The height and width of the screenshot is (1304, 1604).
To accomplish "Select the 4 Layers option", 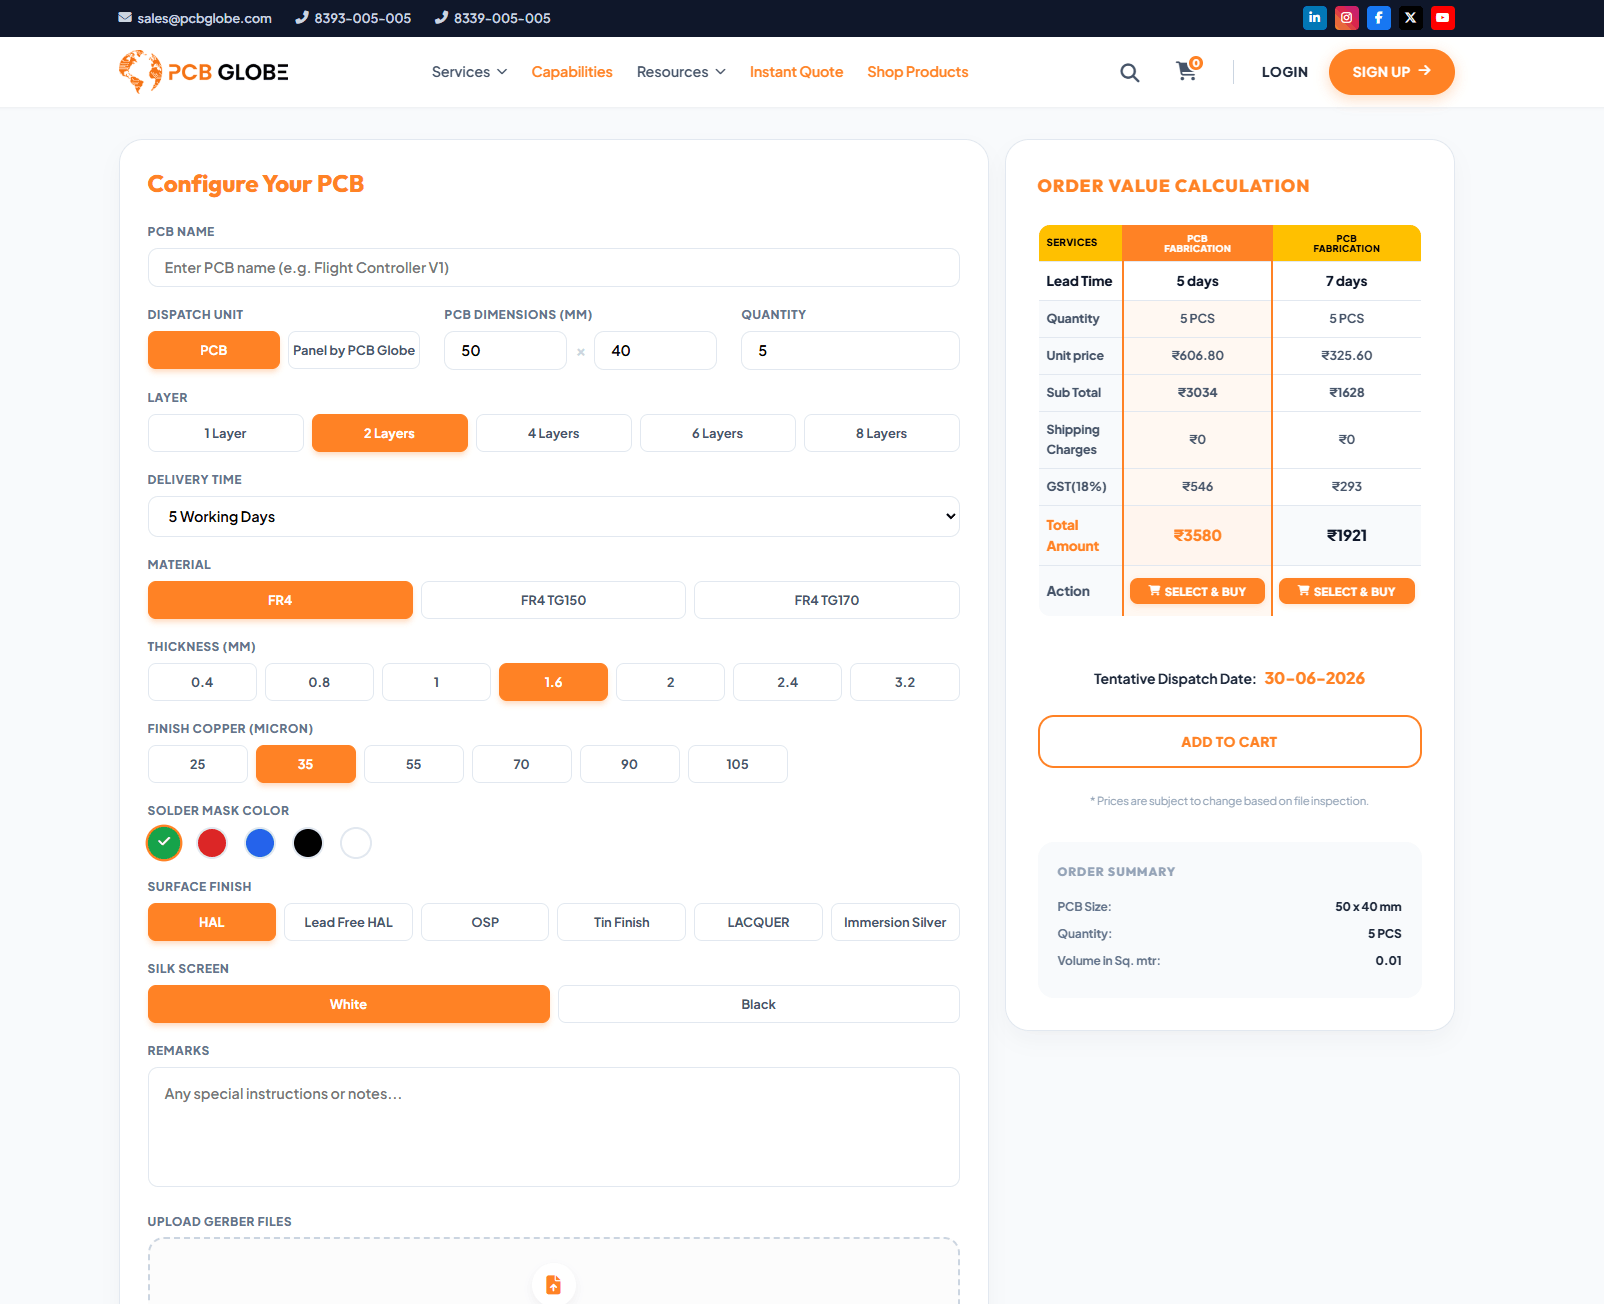I will pos(553,433).
